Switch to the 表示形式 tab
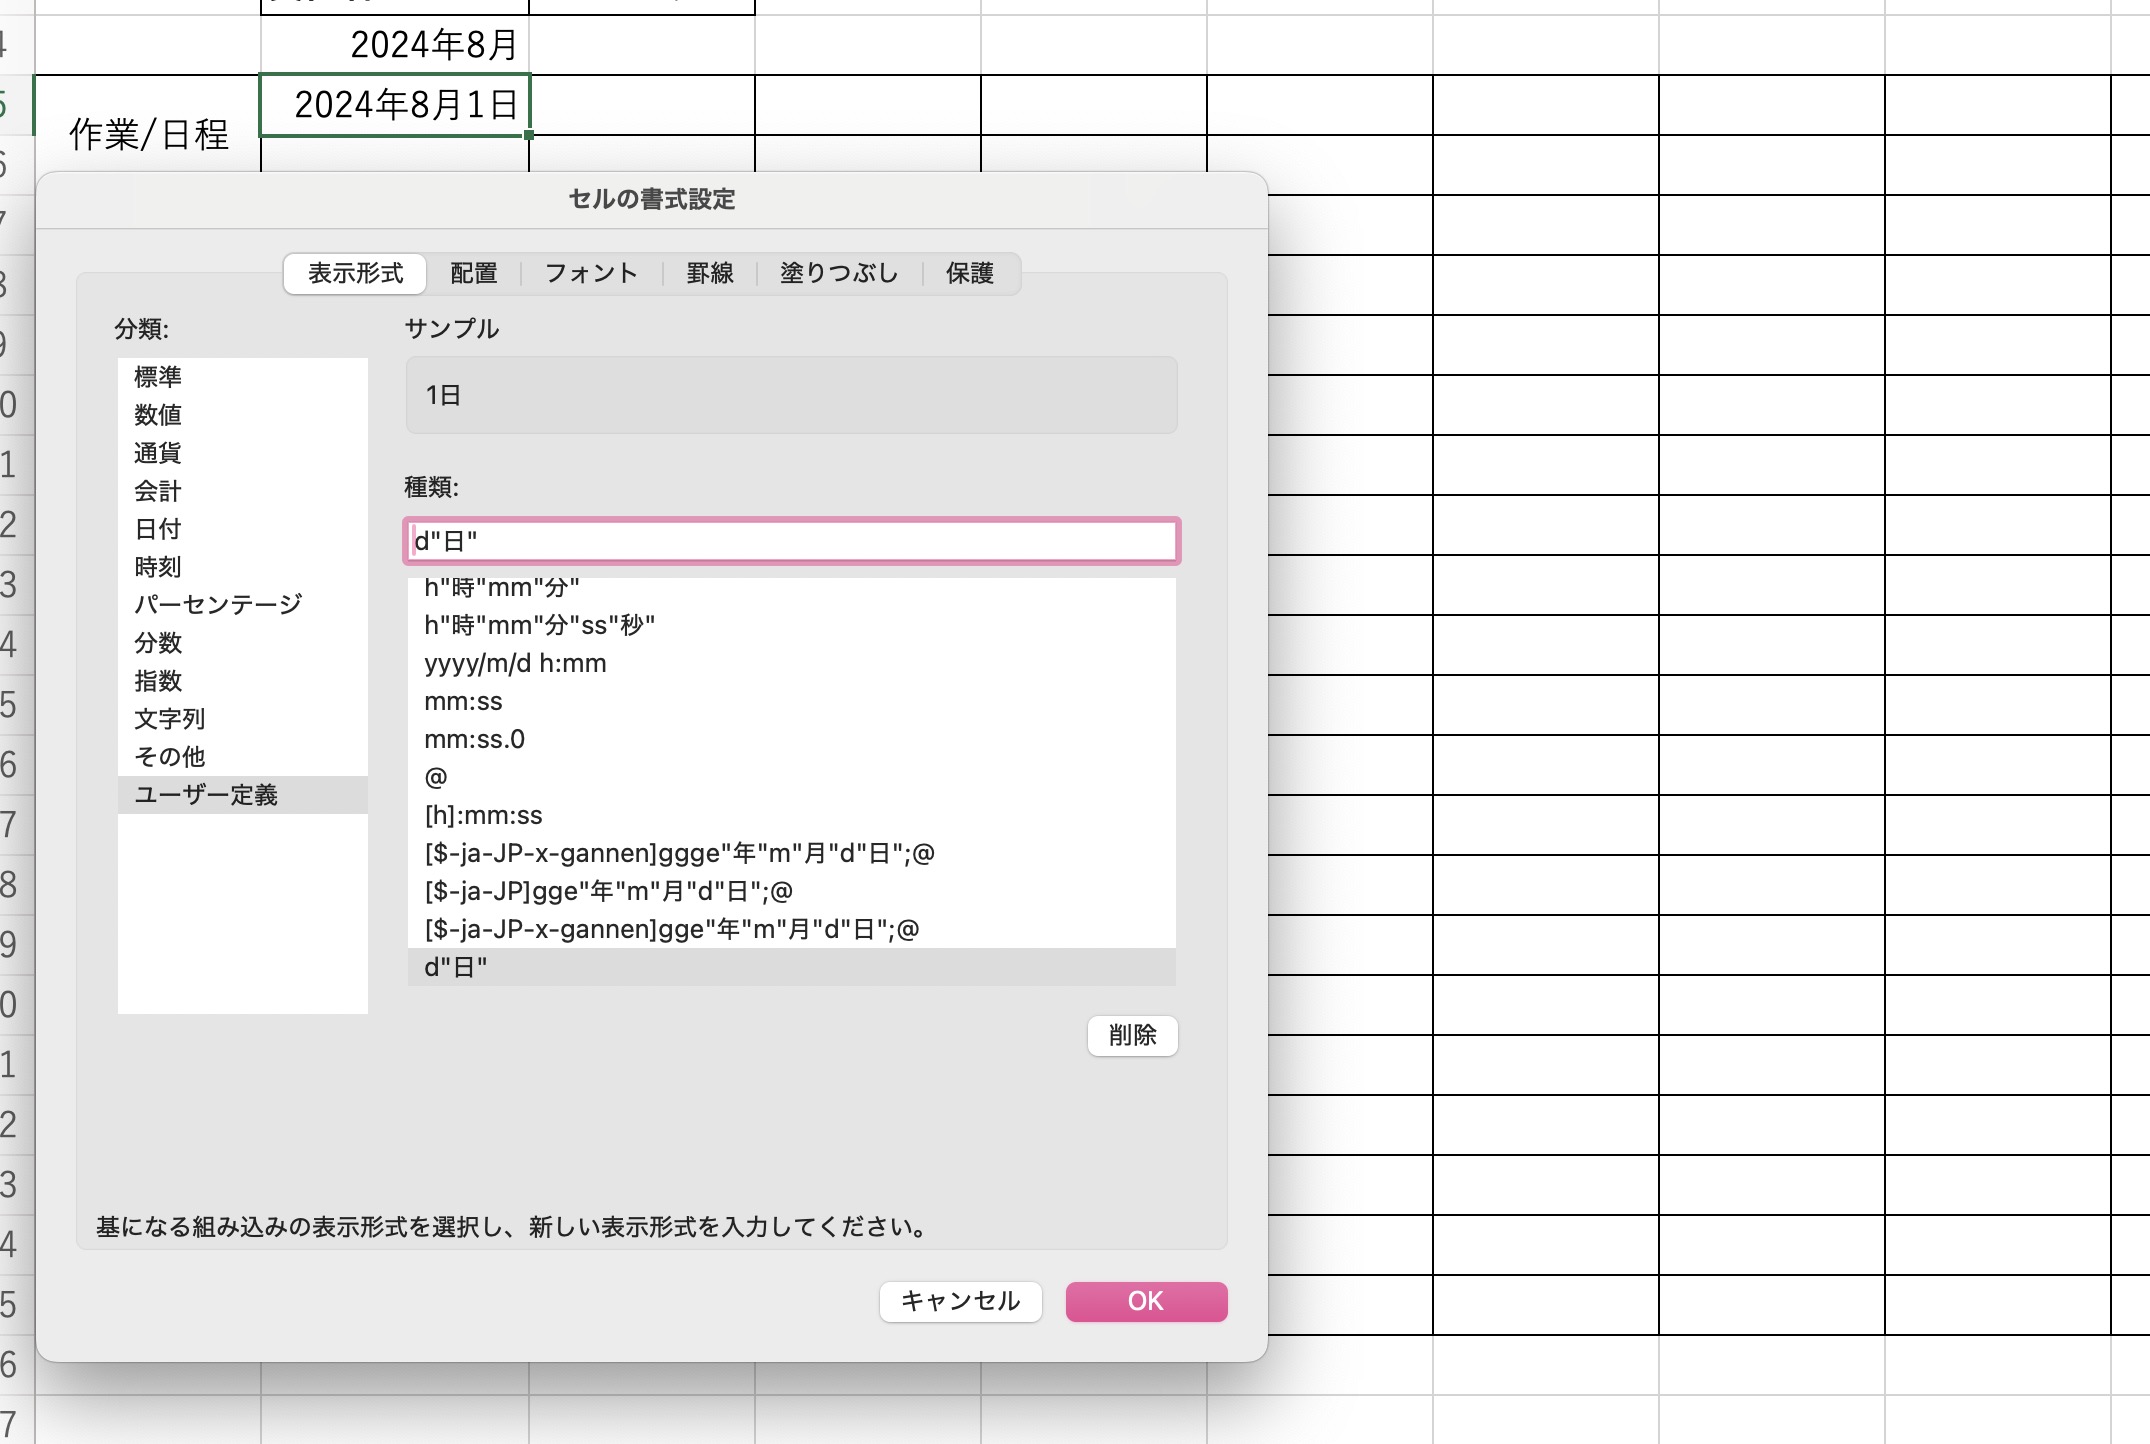 click(x=355, y=273)
